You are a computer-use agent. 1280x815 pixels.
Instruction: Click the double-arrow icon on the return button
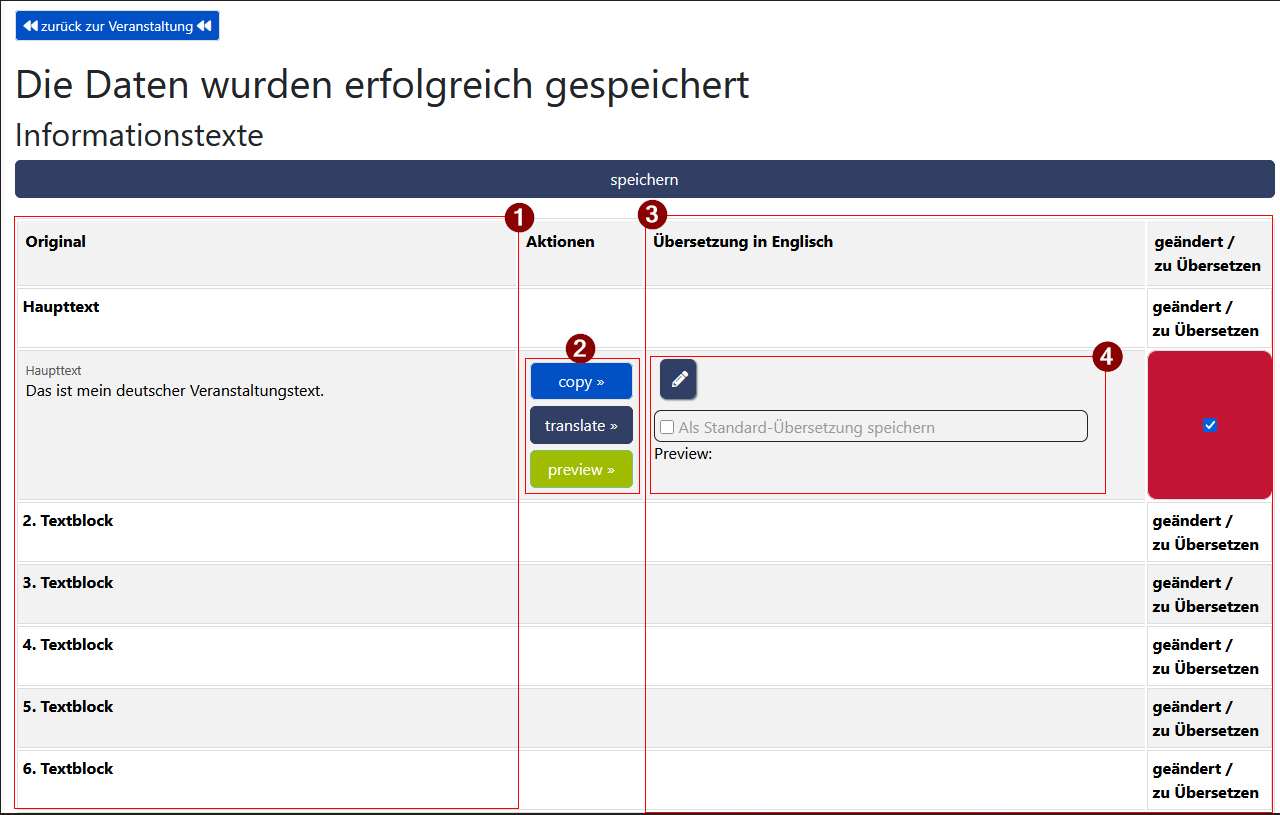click(31, 25)
